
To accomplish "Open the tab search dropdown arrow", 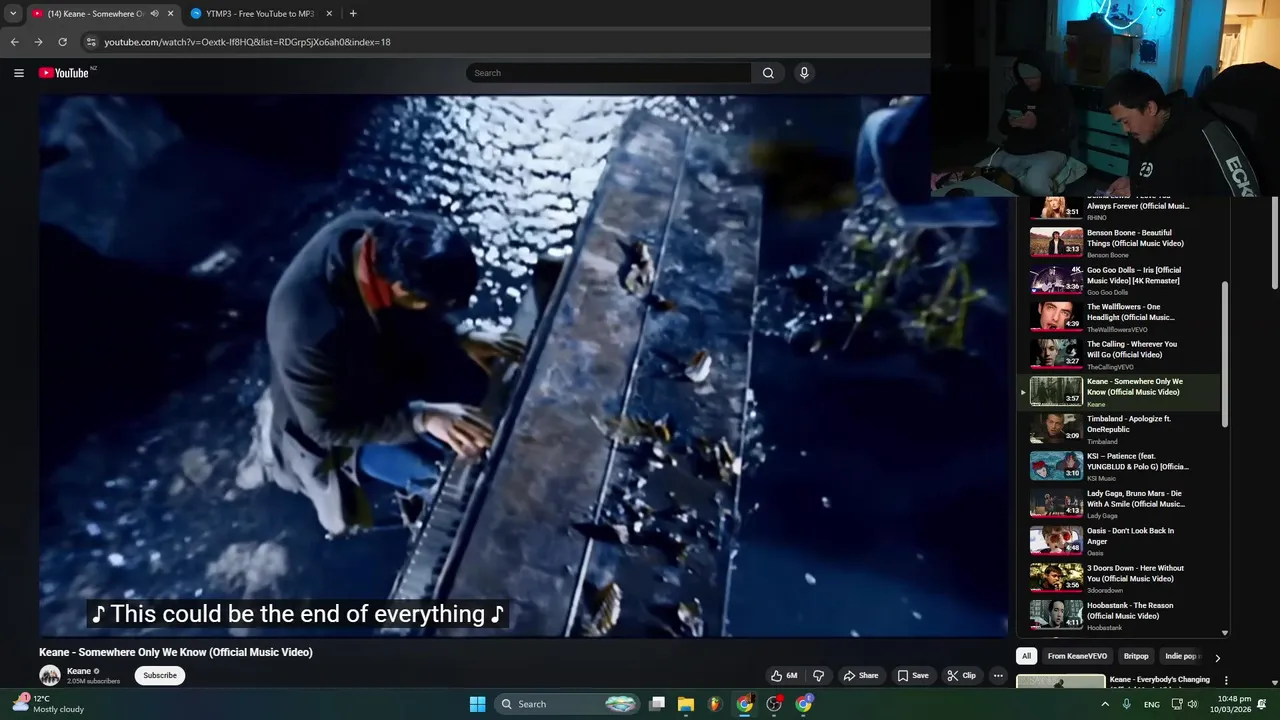I will point(13,14).
